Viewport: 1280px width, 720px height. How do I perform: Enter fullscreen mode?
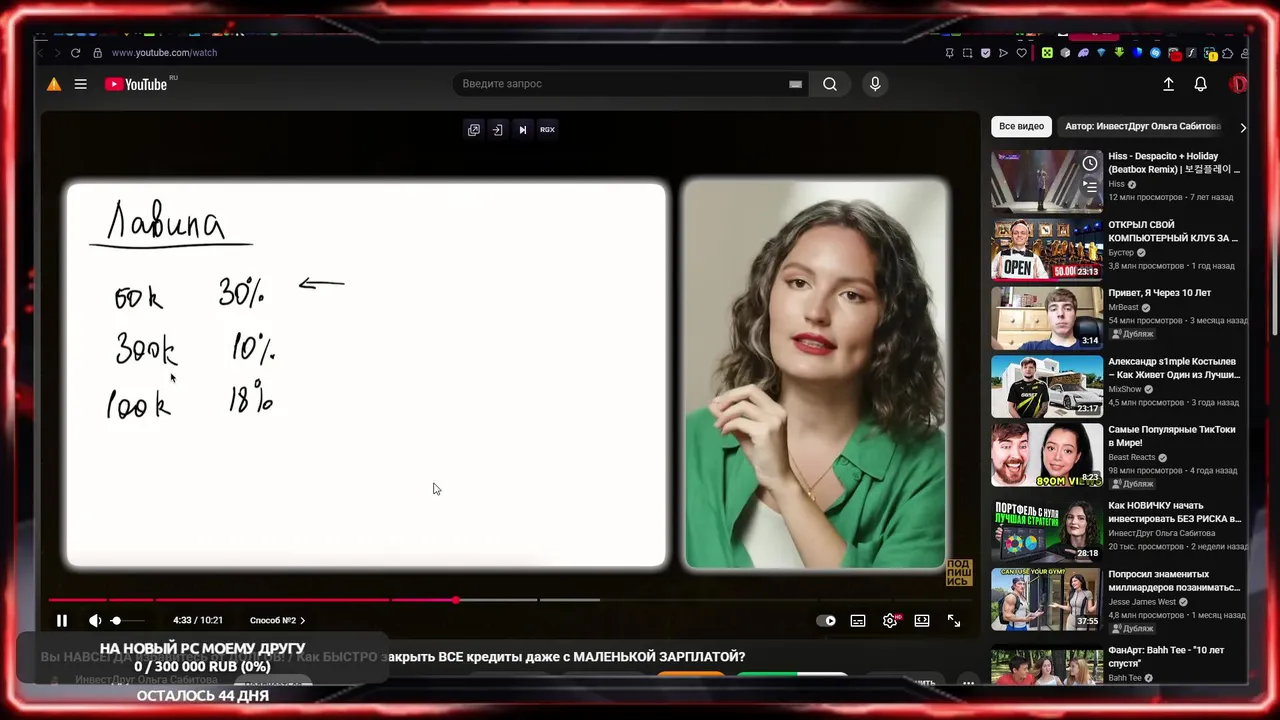pos(954,621)
